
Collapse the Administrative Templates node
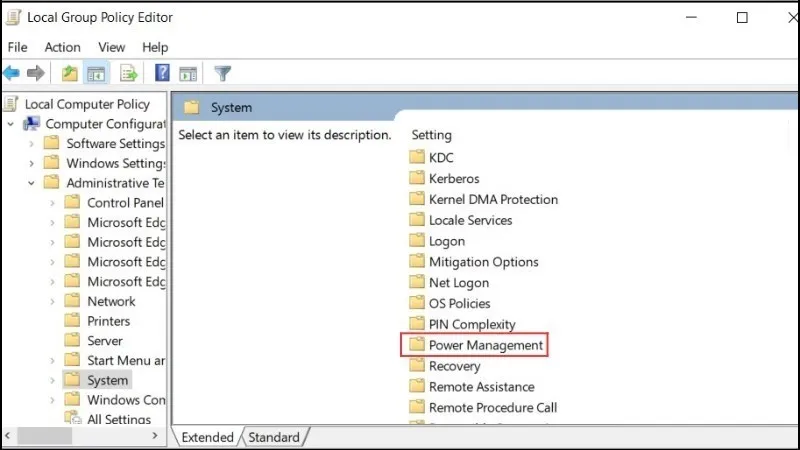click(x=31, y=183)
